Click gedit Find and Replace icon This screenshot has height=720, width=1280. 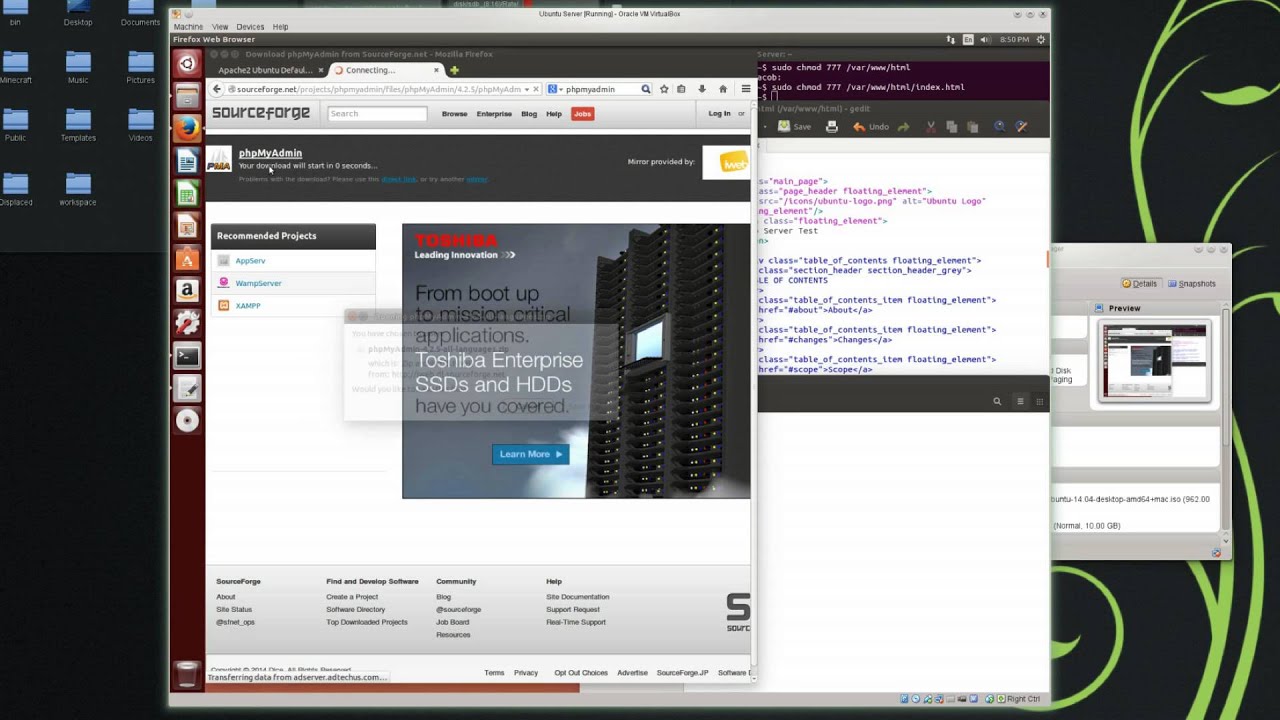pos(1021,127)
